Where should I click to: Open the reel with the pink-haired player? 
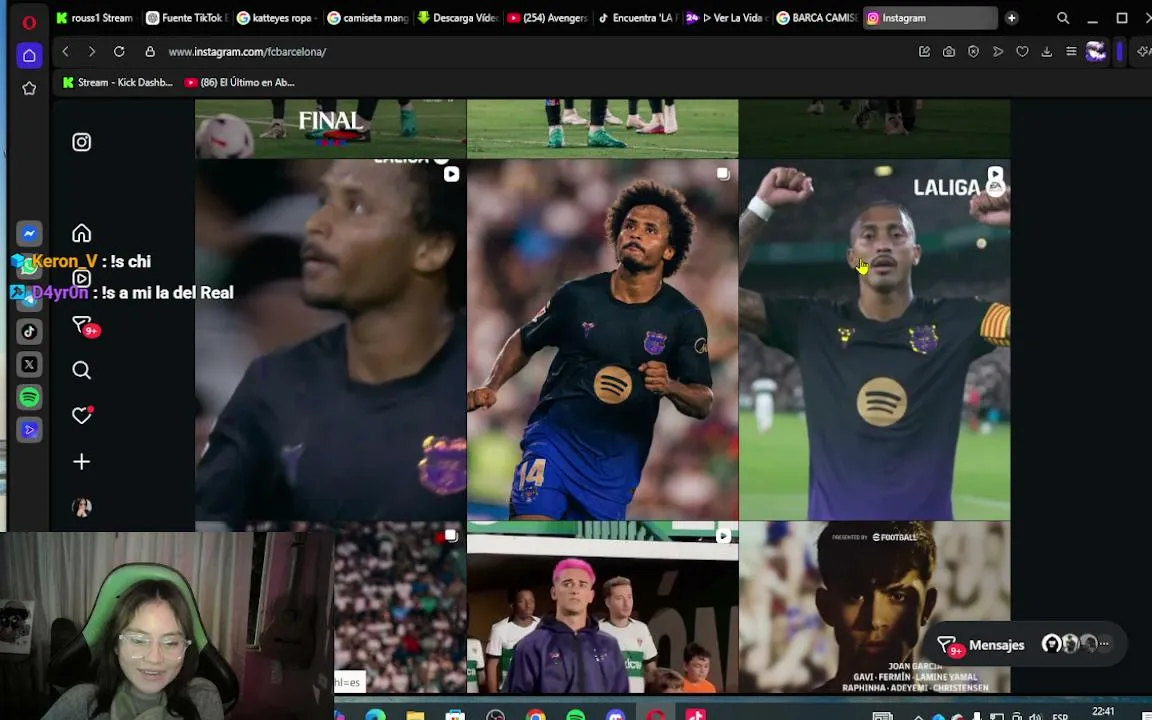pos(602,608)
